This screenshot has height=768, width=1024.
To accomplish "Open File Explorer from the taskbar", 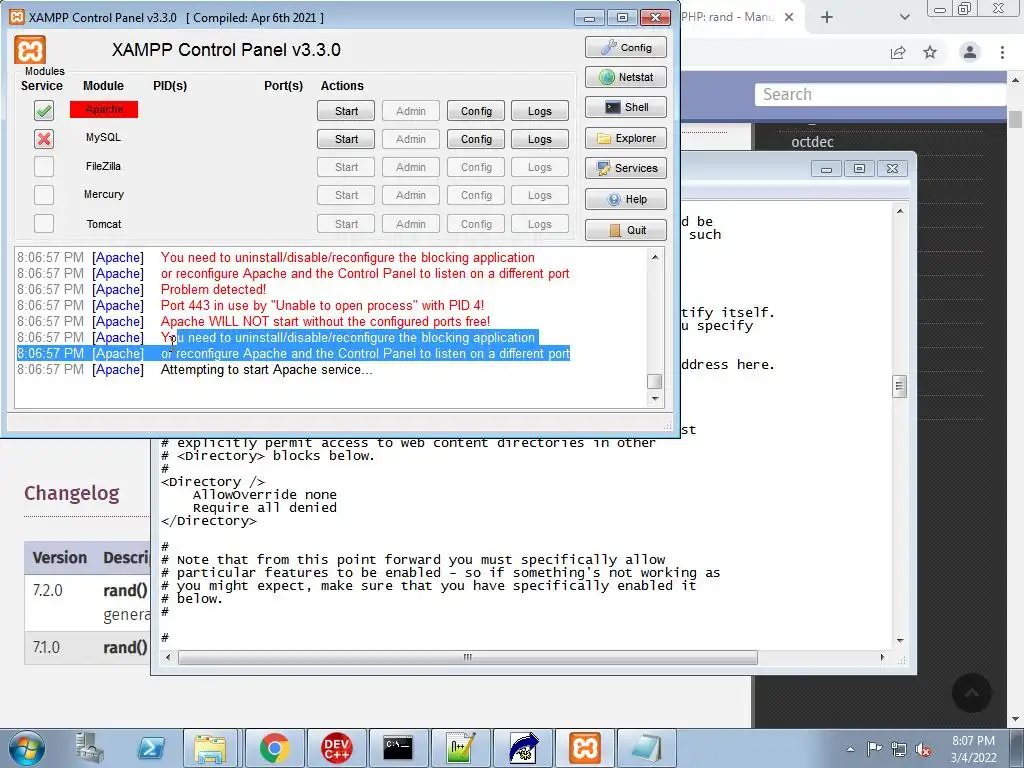I will point(212,748).
